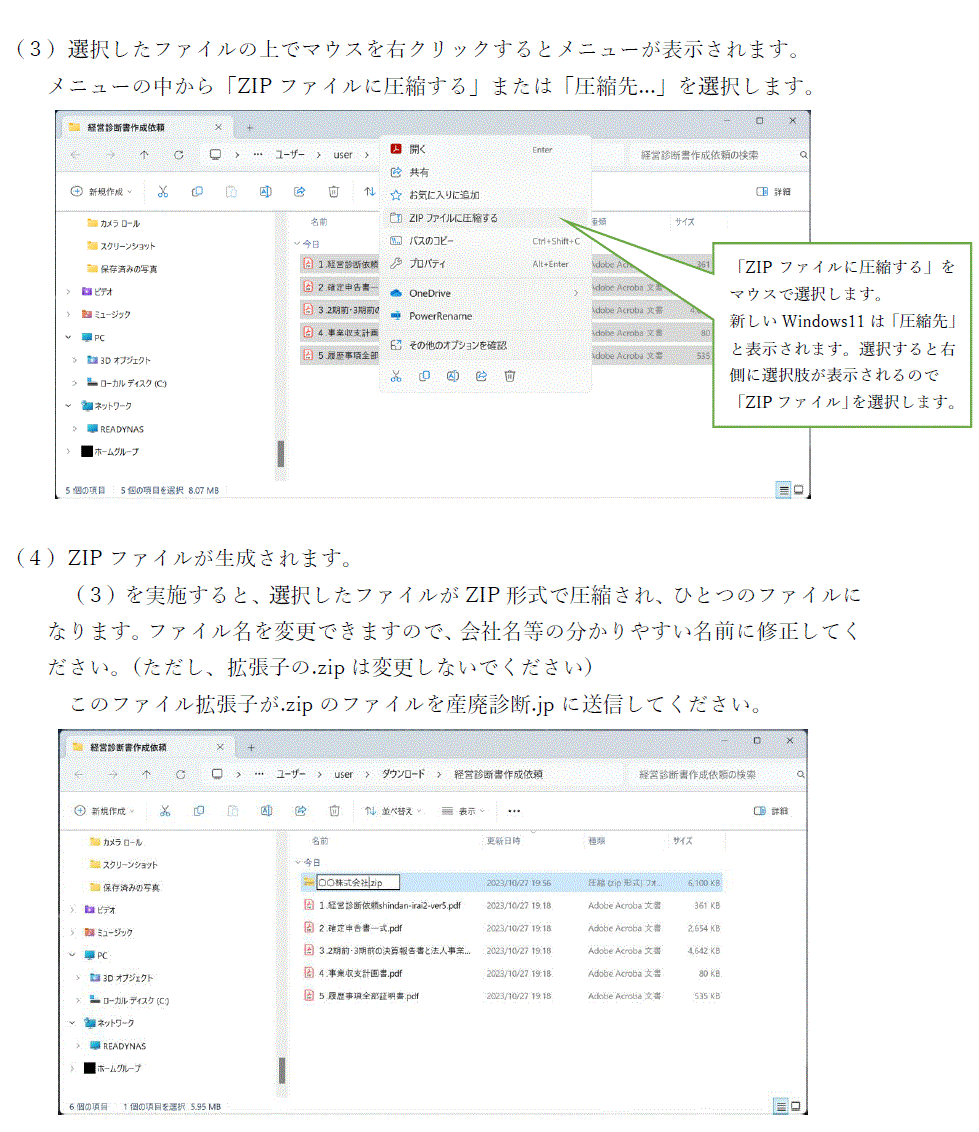Click the scissors cut icon in lower toolbar
Viewport: 979px width, 1132px height.
pyautogui.click(x=165, y=811)
